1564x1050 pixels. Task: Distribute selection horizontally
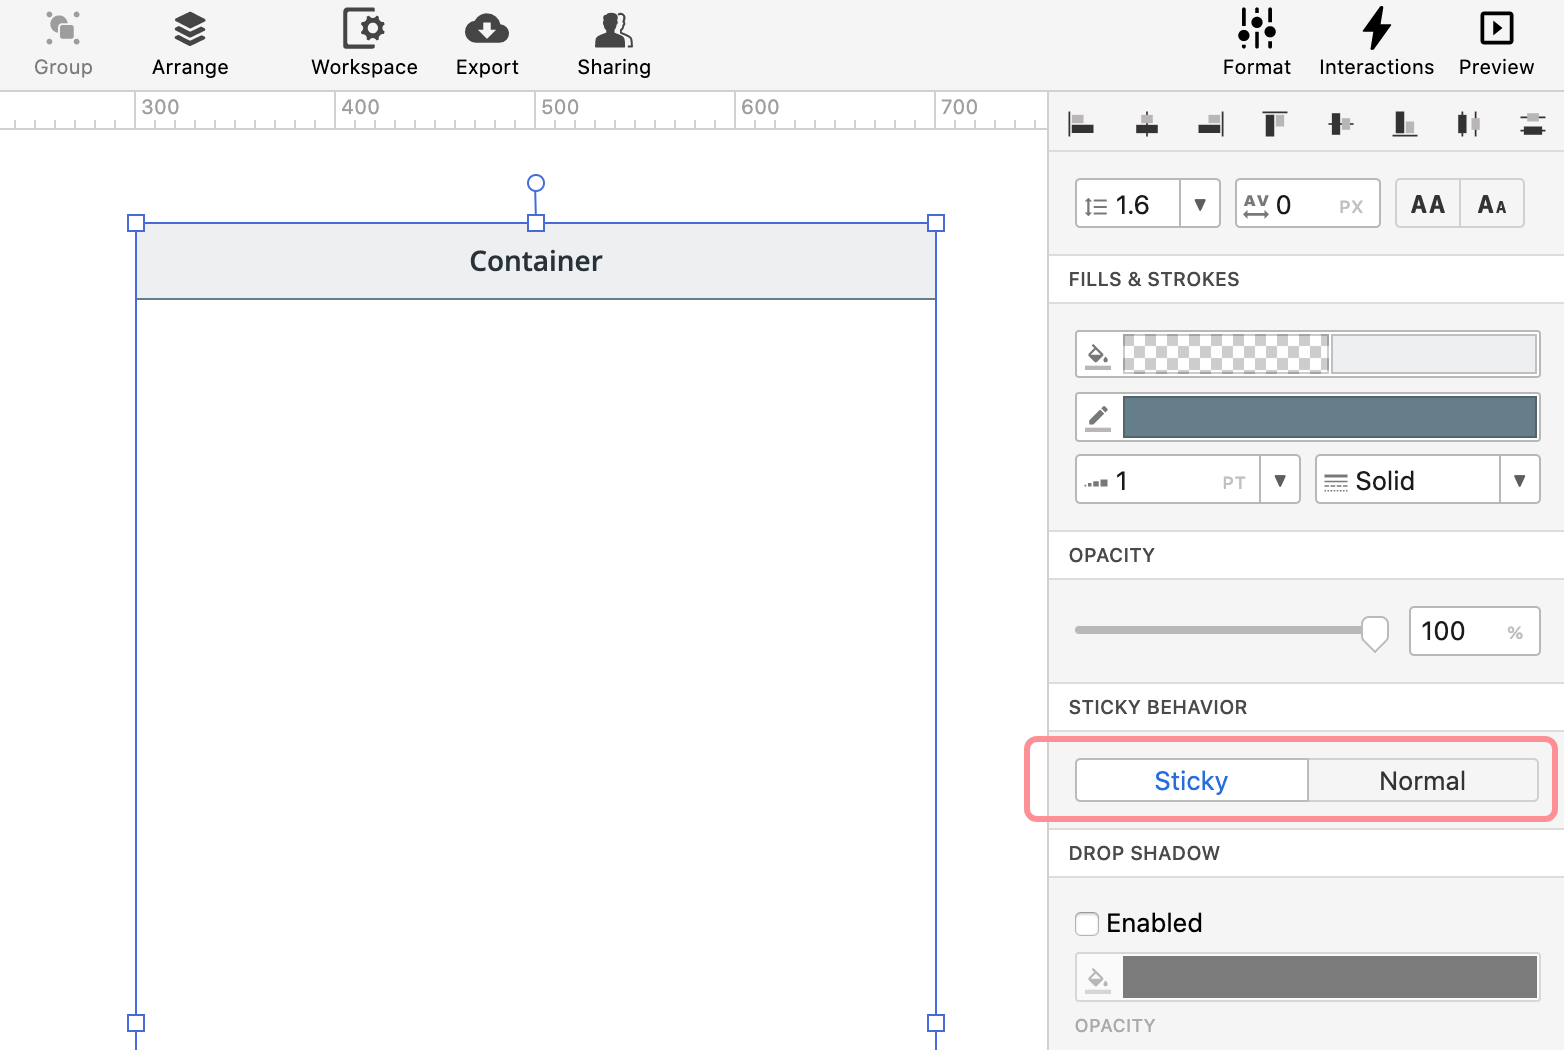point(1468,124)
